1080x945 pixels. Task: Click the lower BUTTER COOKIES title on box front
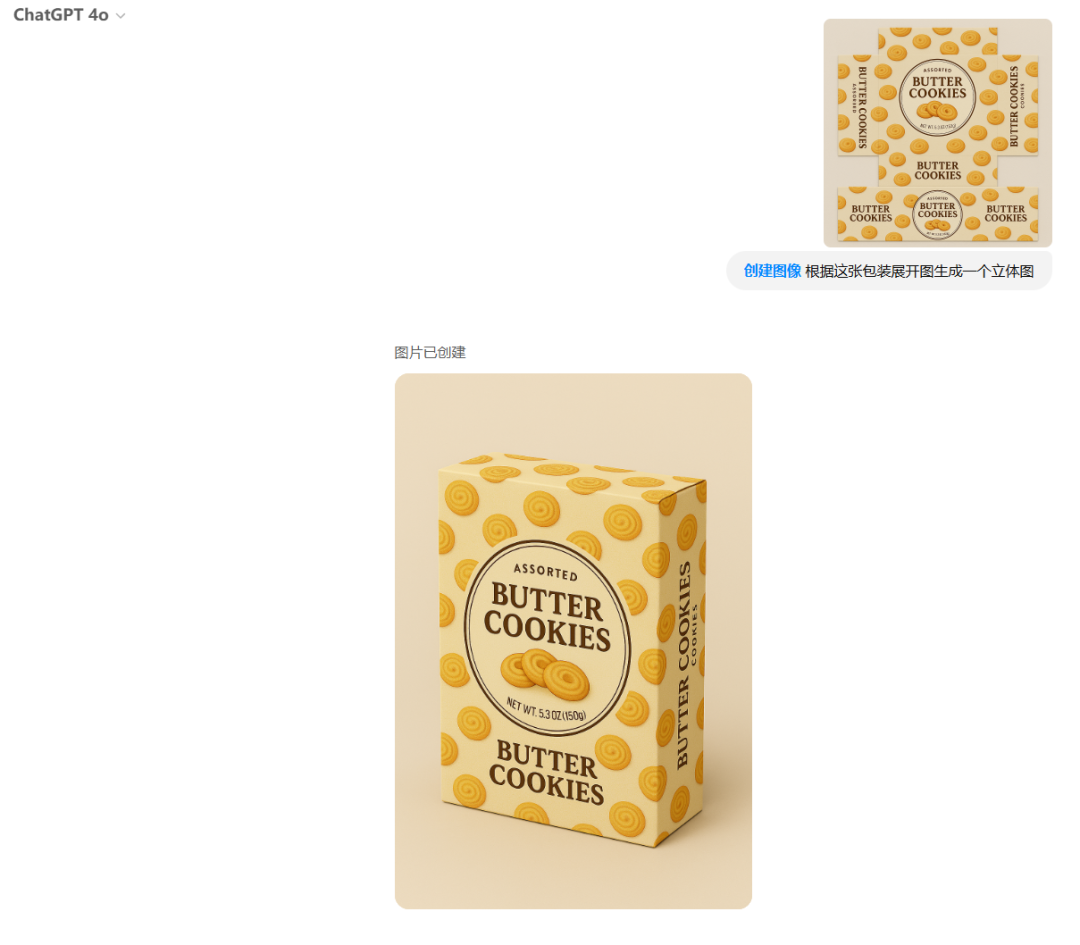pos(547,773)
